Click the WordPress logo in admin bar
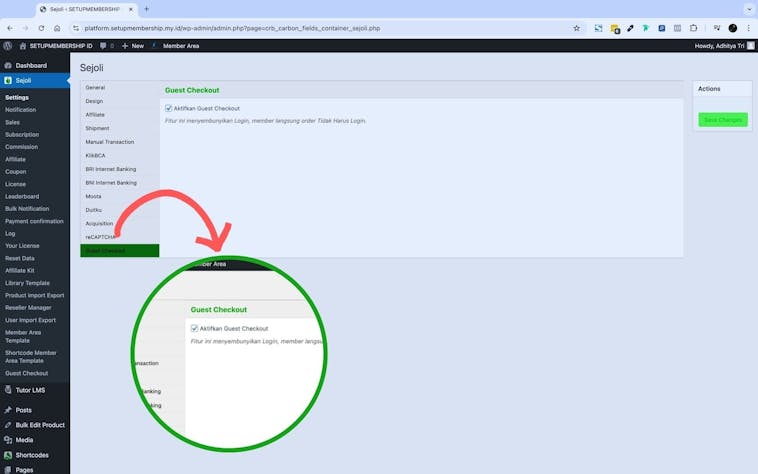The width and height of the screenshot is (758, 474). 8,46
